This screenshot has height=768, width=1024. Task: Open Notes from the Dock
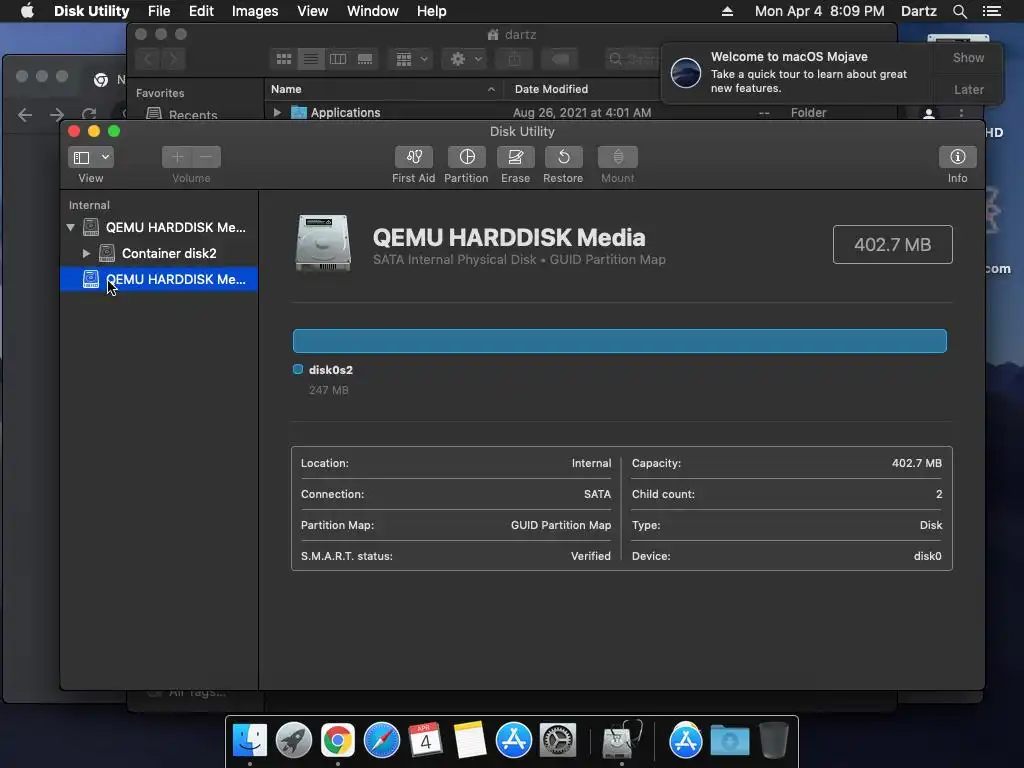pyautogui.click(x=470, y=741)
